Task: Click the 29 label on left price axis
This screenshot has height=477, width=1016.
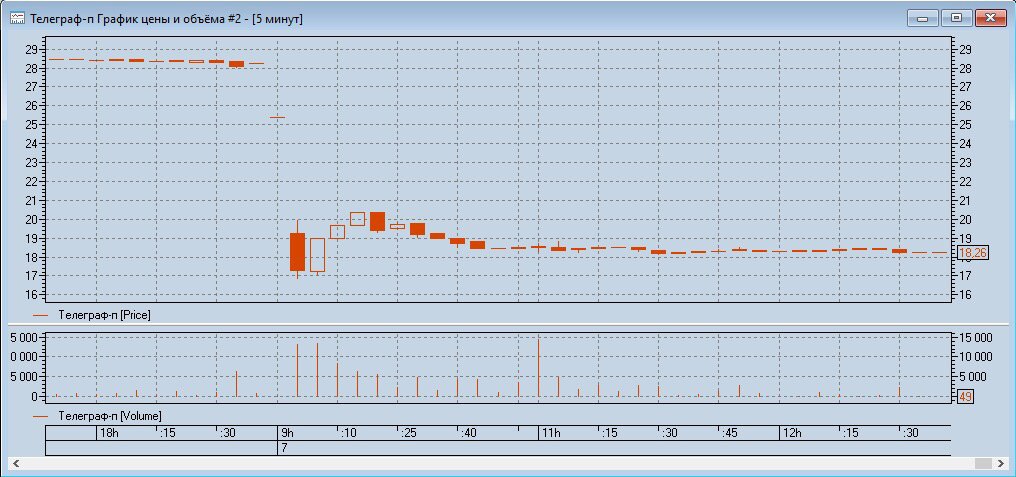Action: pos(33,49)
